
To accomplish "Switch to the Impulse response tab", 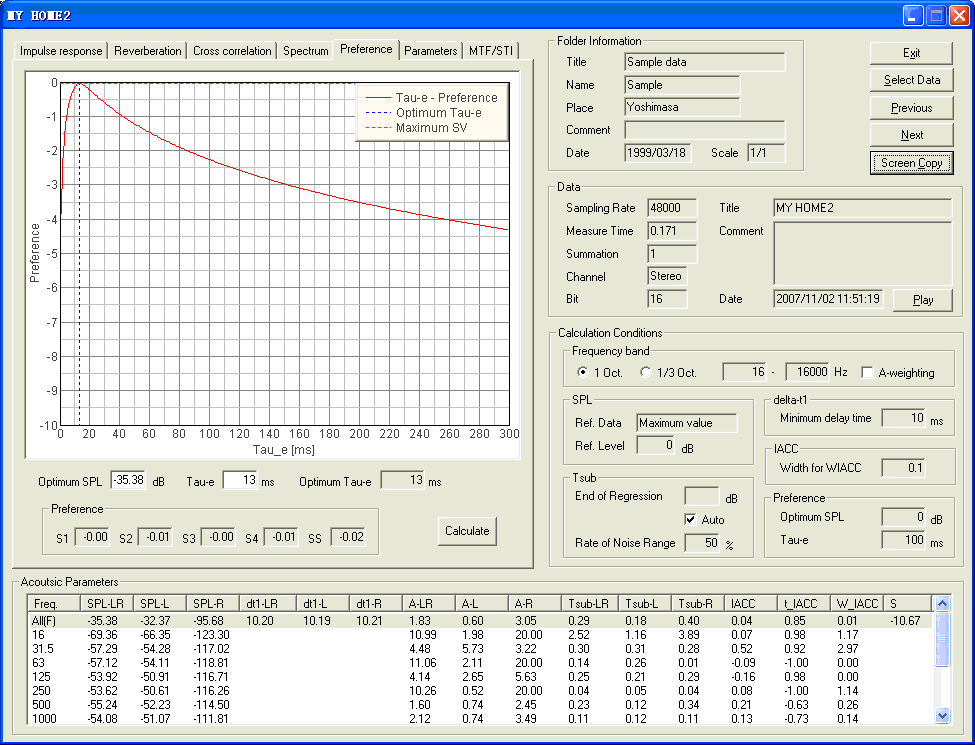I will 61,51.
